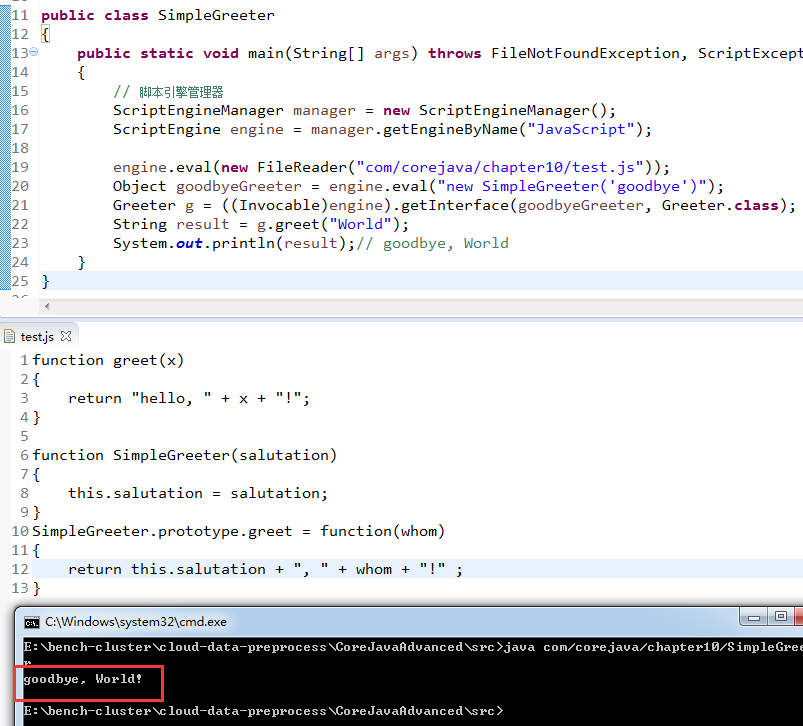Click the Chinese comment on line 15
Viewport: 803px width, 726px height.
[x=168, y=92]
